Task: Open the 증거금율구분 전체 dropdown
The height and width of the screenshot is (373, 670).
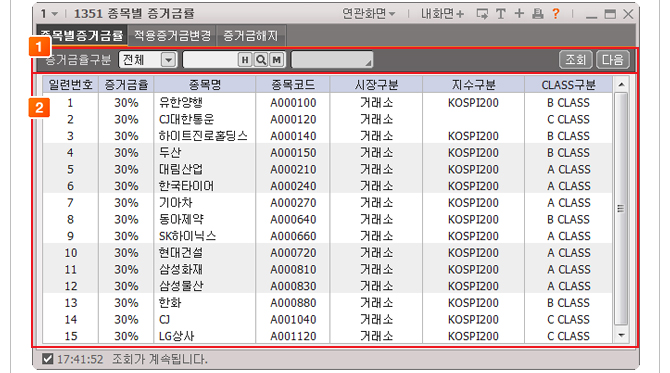Action: 169,60
